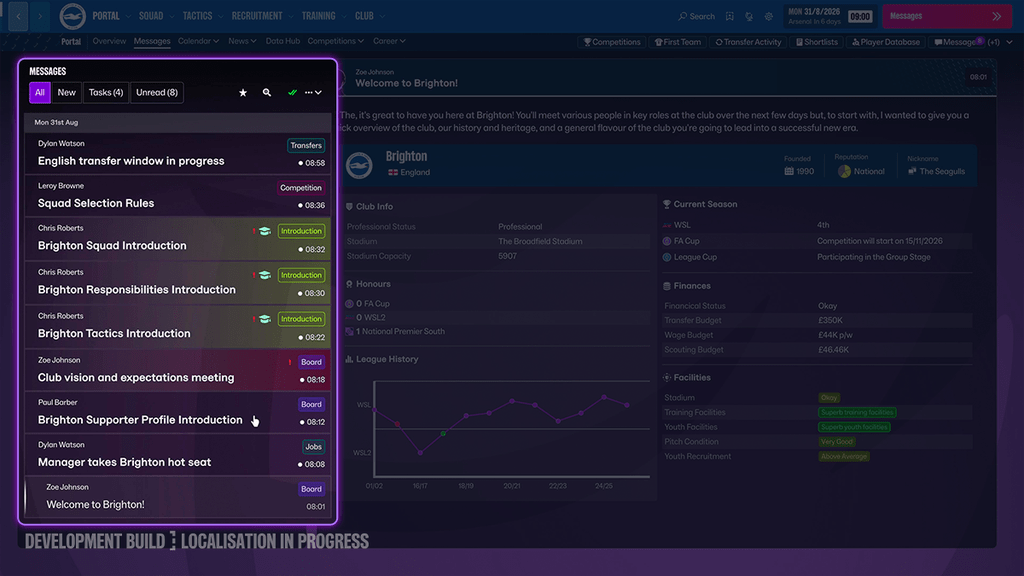Open the Transfer Activity shortcut
This screenshot has height=576, width=1024.
748,42
